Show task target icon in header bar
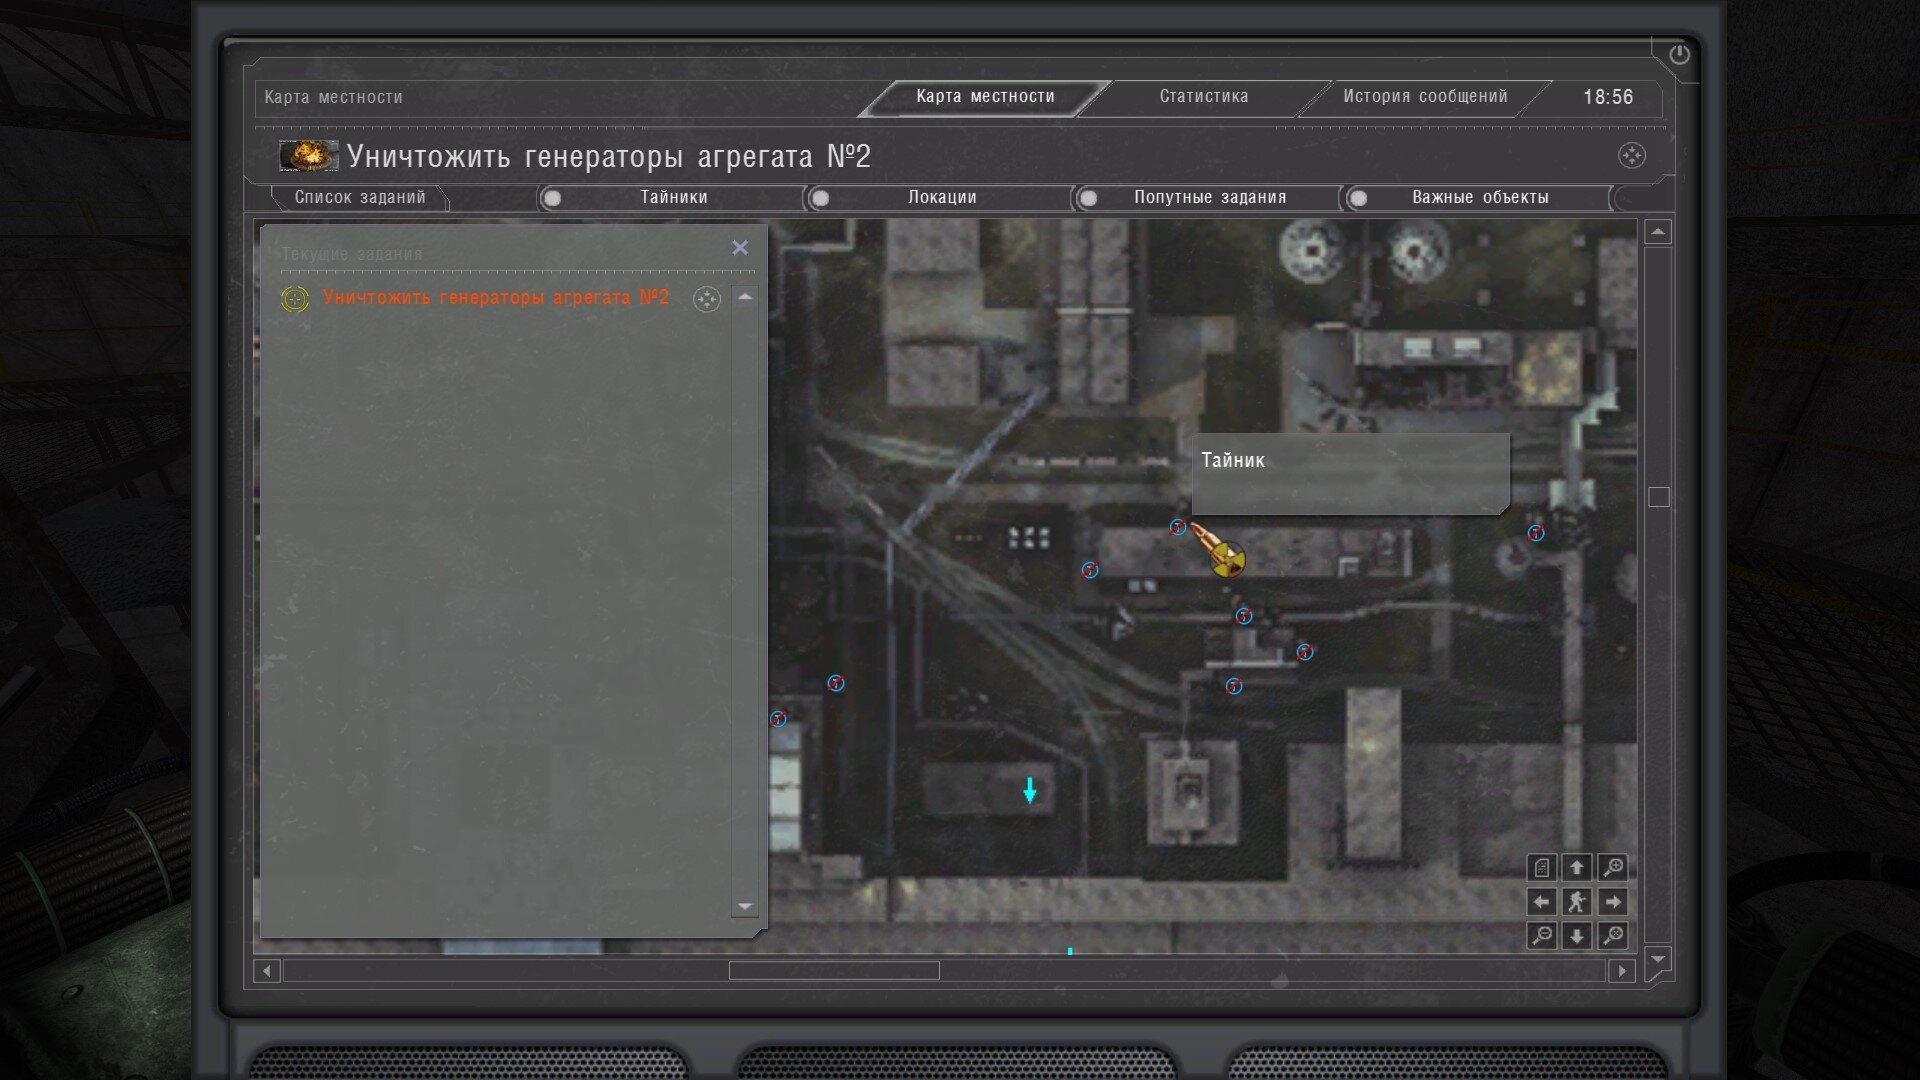This screenshot has height=1080, width=1920. [1631, 156]
